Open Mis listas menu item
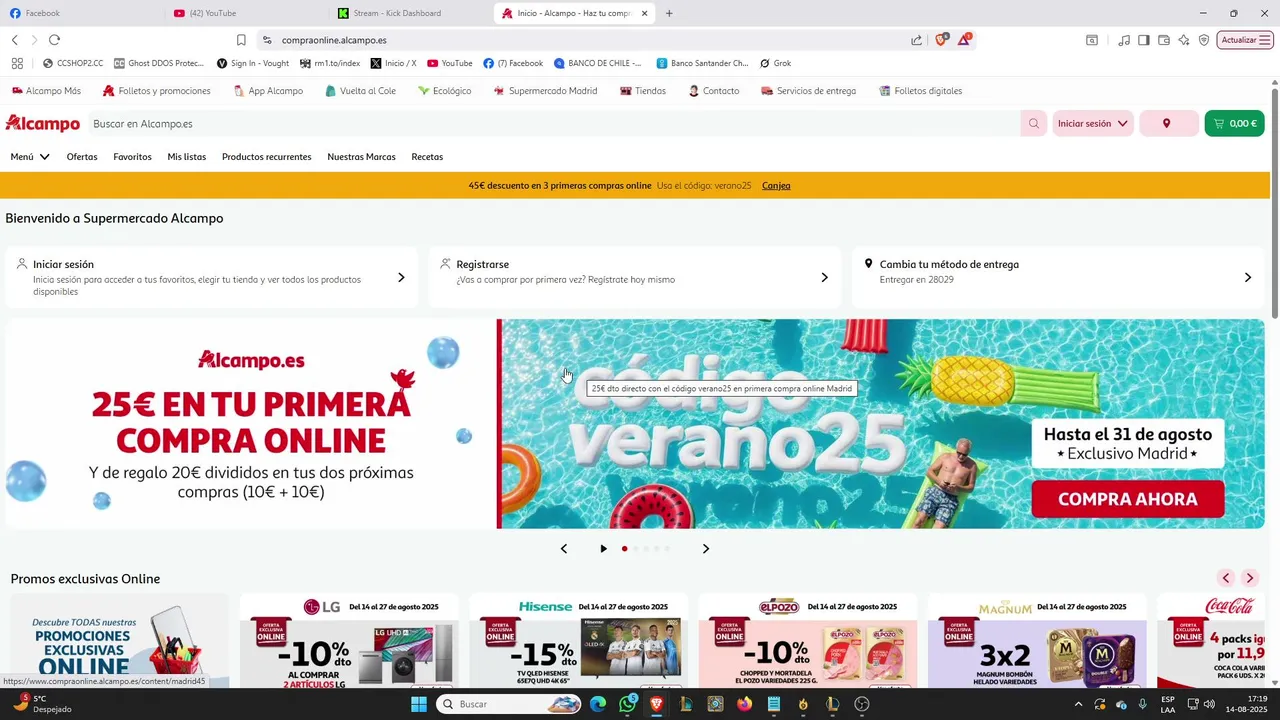Viewport: 1280px width, 720px height. click(187, 157)
